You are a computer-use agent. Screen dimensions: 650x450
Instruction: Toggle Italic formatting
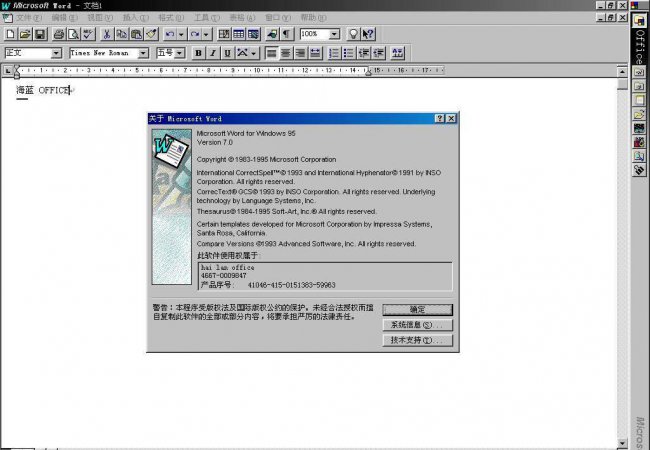213,53
